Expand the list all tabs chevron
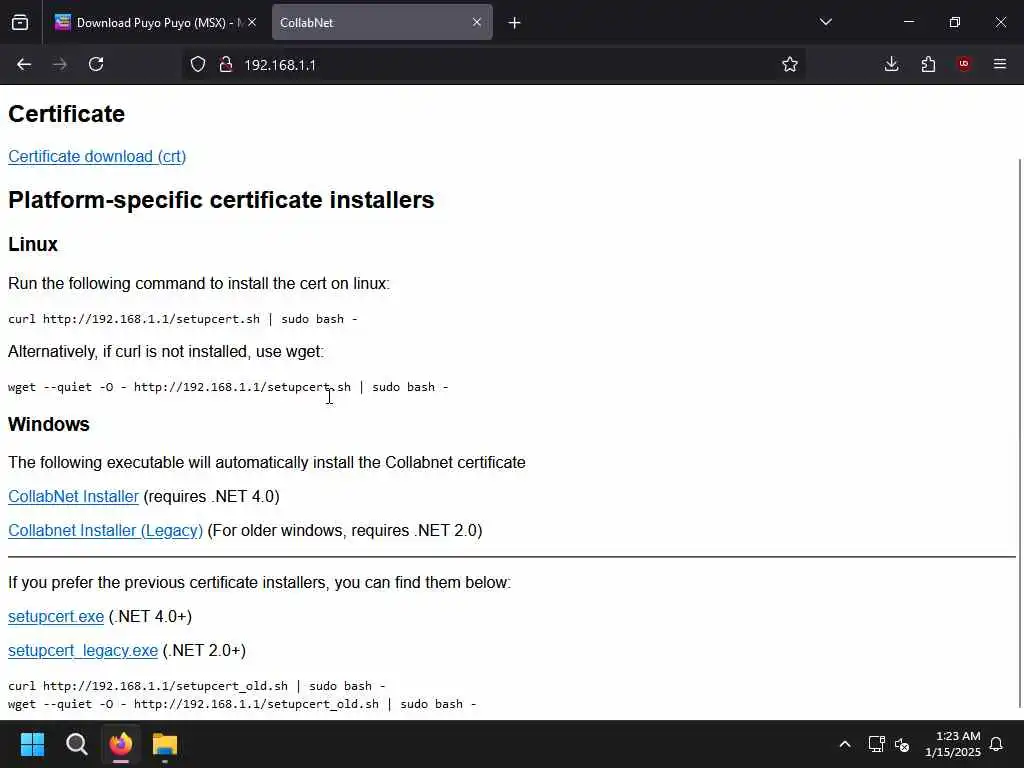Image resolution: width=1024 pixels, height=768 pixels. pyautogui.click(x=825, y=22)
